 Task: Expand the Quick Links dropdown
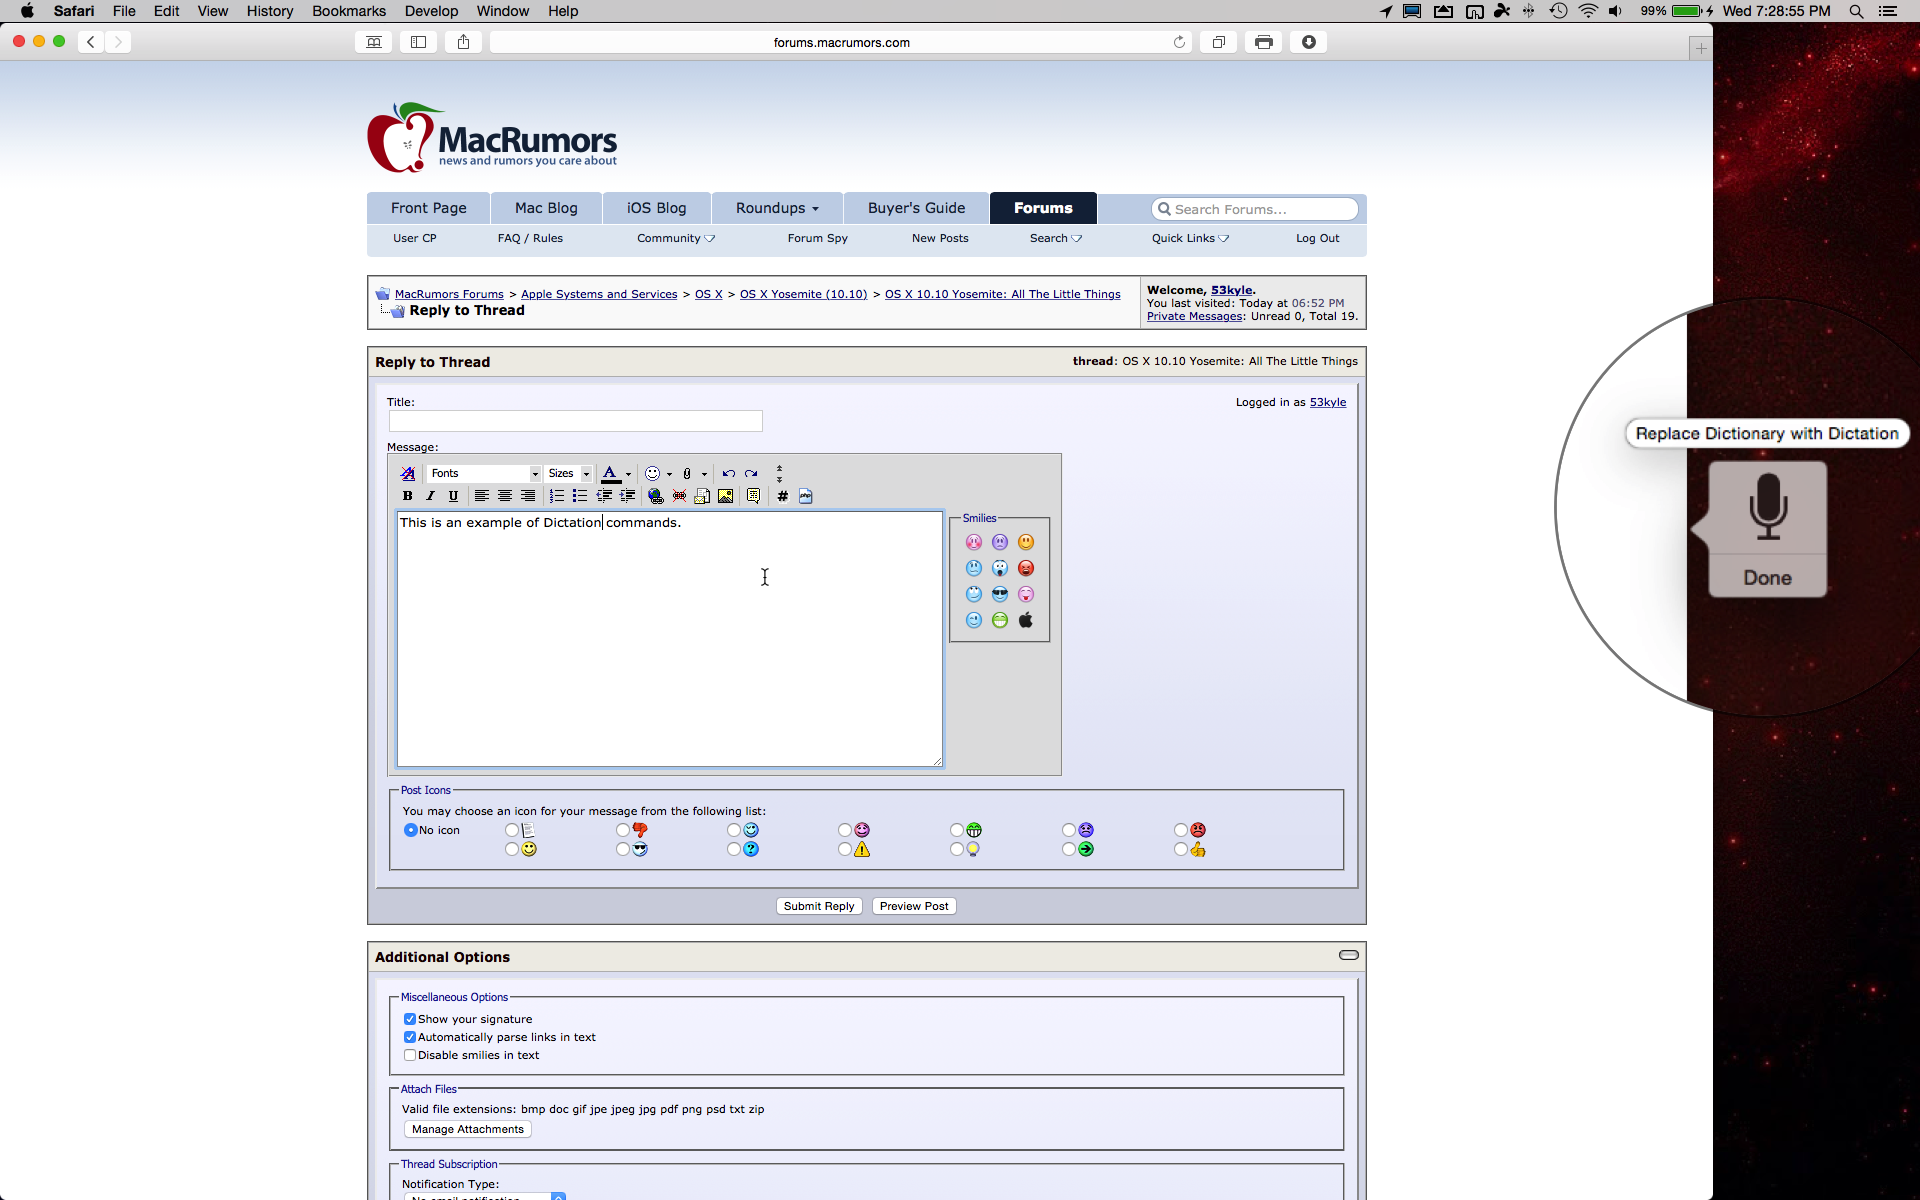(x=1190, y=238)
